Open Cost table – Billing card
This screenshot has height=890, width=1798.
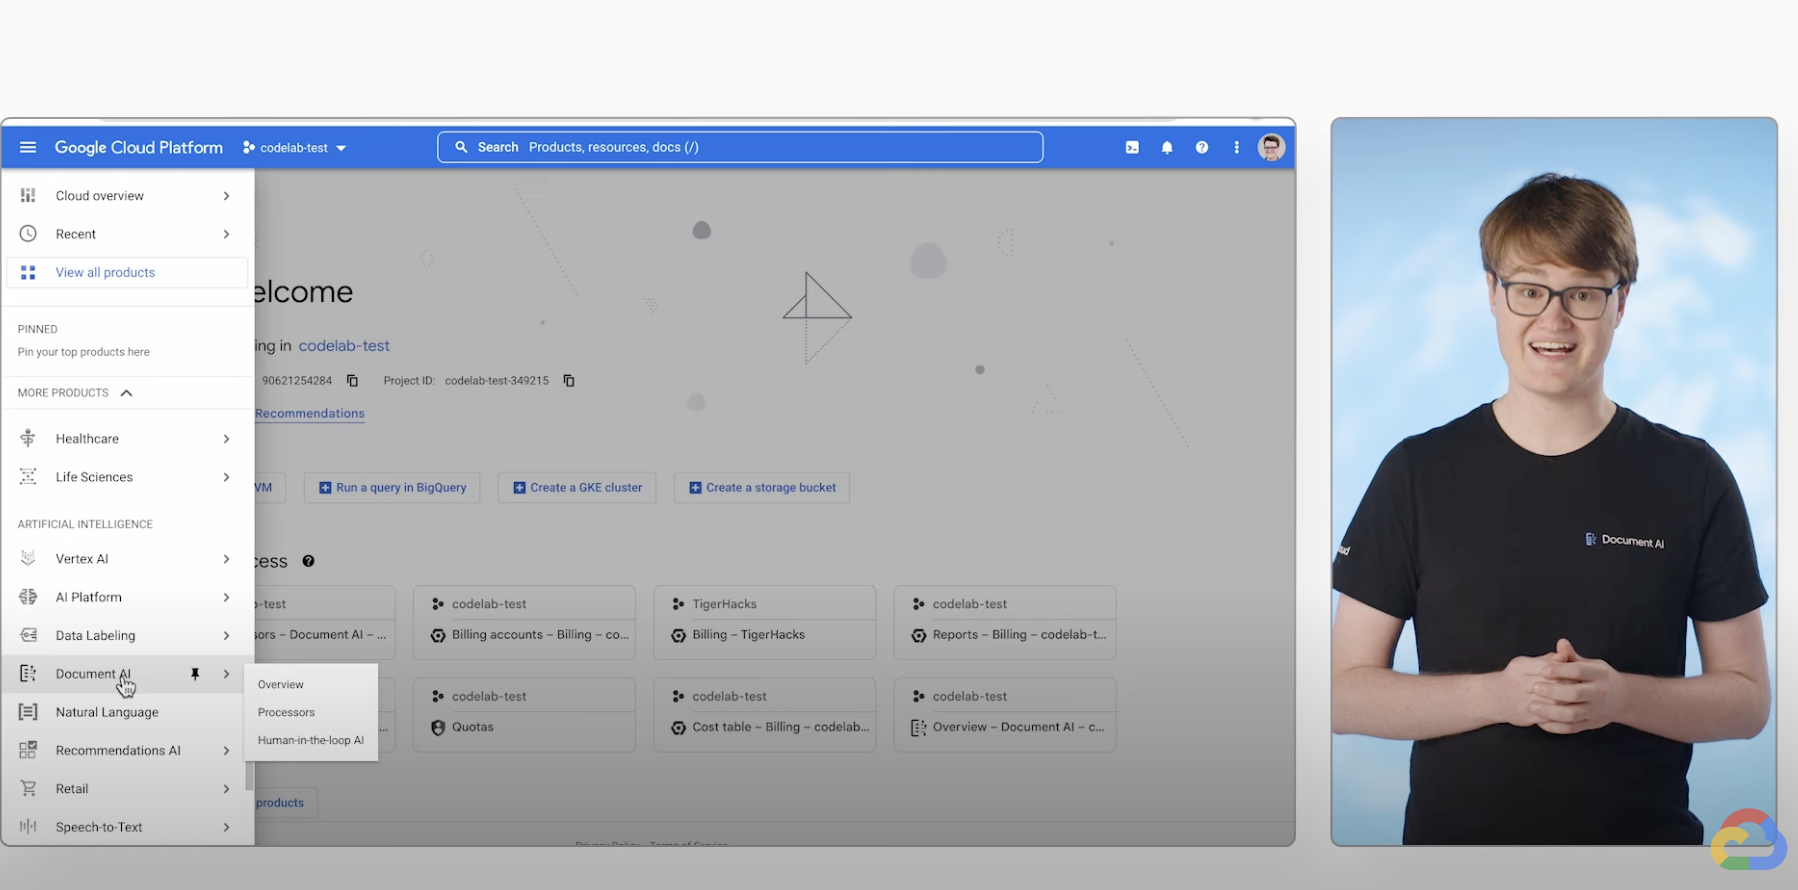coord(764,714)
